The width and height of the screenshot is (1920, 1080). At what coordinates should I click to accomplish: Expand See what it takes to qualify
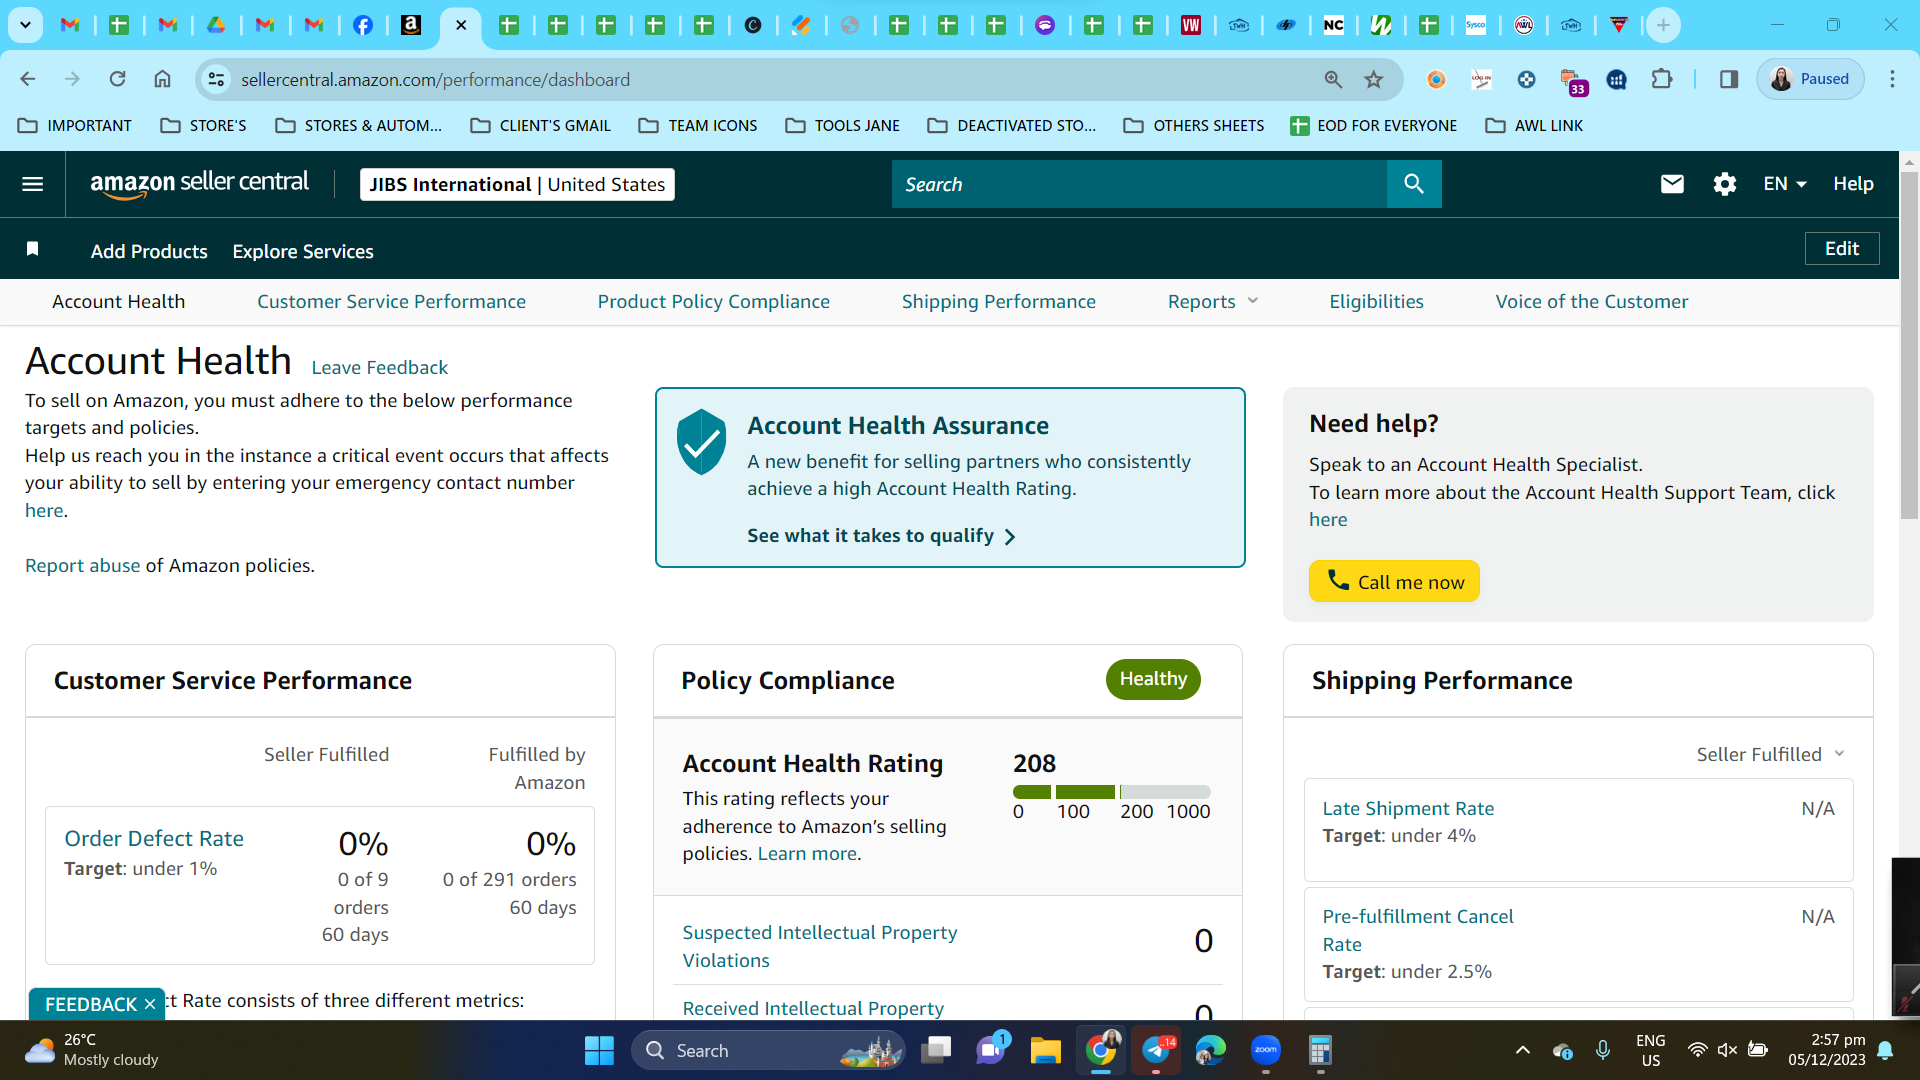(x=881, y=536)
